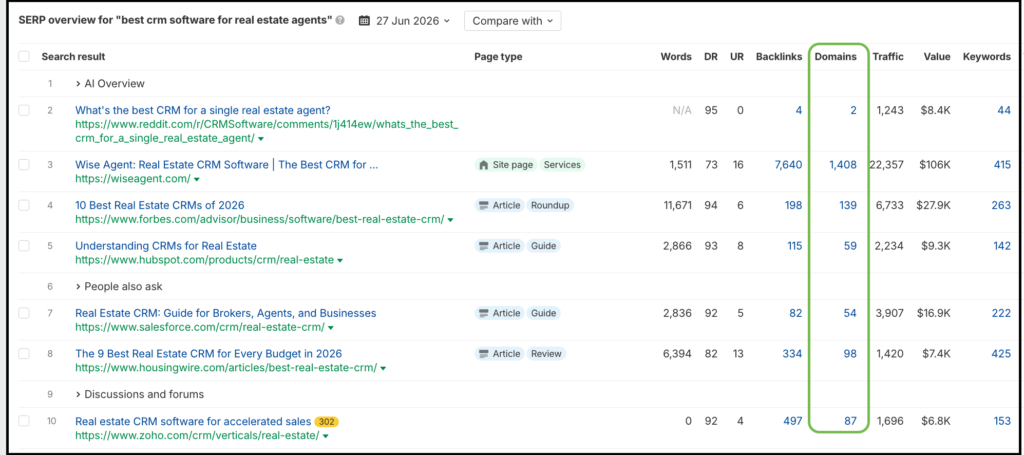Click the 59 domains value for HubSpot
Image resolution: width=1024 pixels, height=455 pixels.
[x=850, y=246]
